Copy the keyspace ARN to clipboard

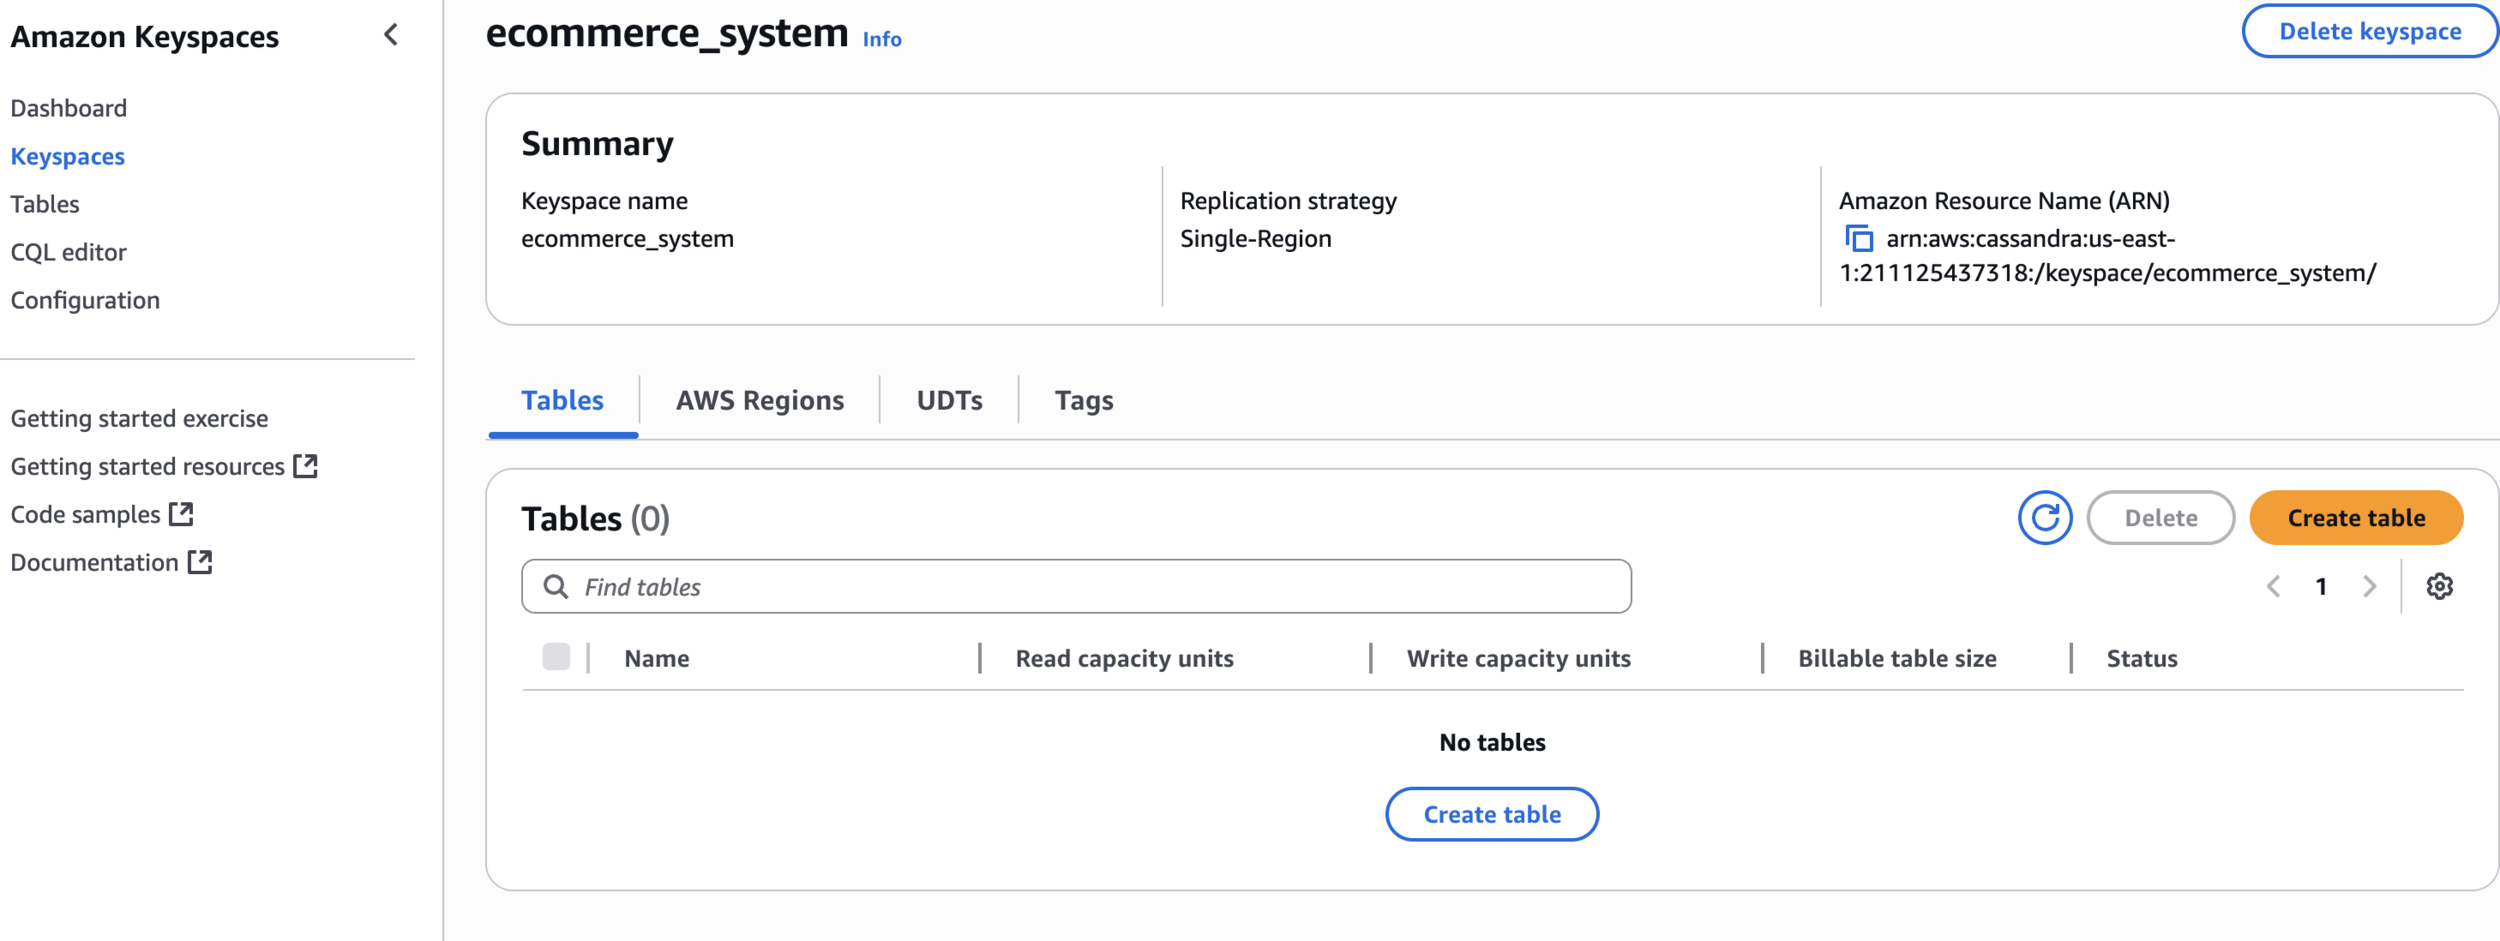click(x=1858, y=239)
